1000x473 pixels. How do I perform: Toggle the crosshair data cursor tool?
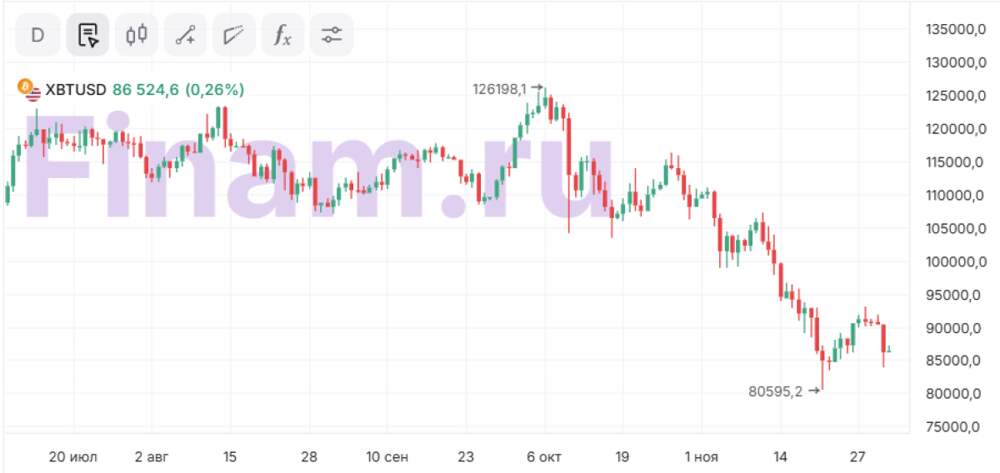point(88,35)
